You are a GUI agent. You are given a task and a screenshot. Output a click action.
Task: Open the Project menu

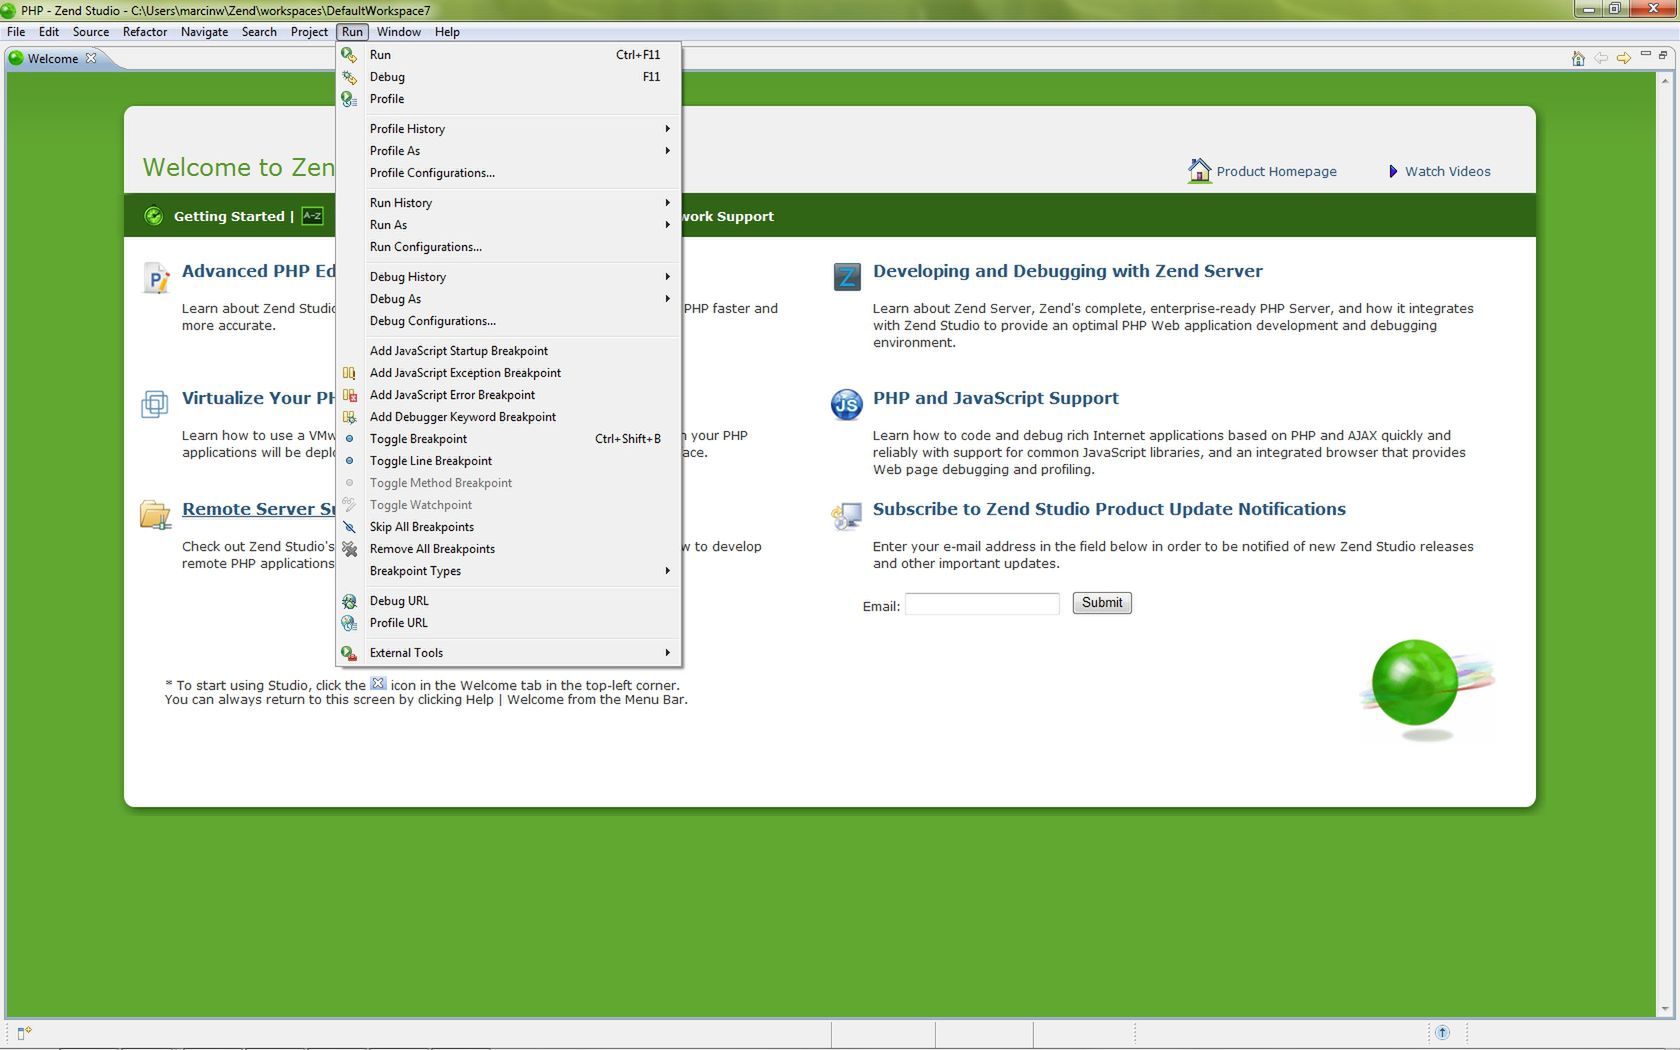click(309, 32)
